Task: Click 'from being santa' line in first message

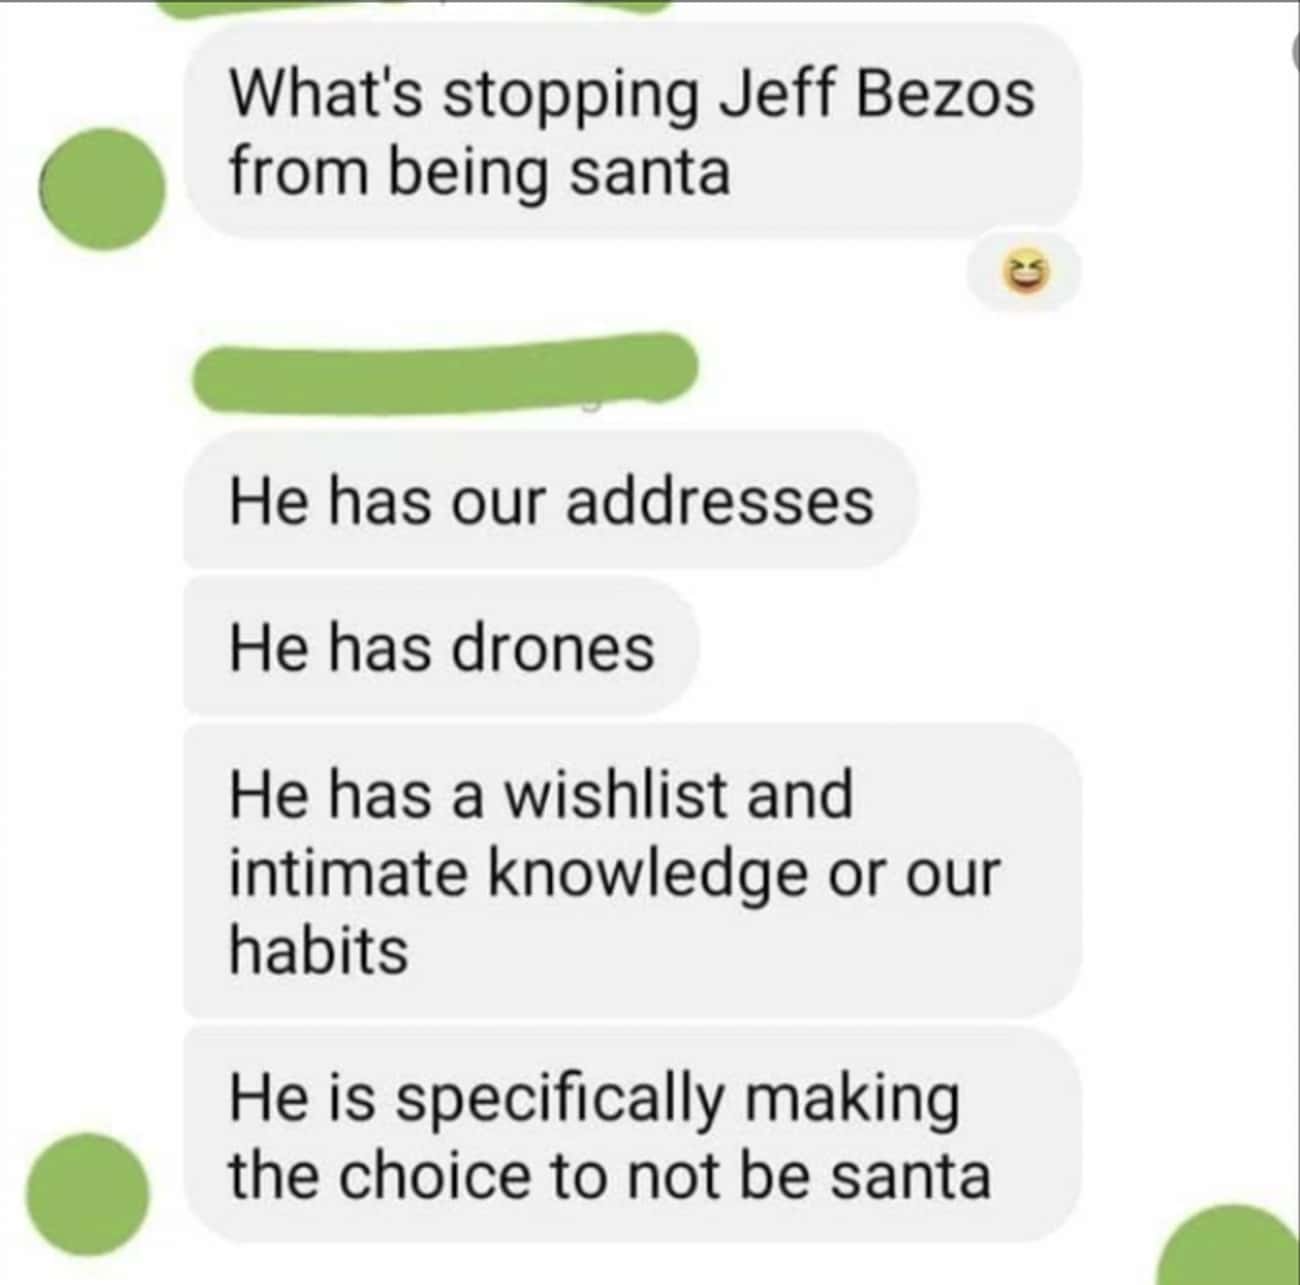Action: (480, 173)
